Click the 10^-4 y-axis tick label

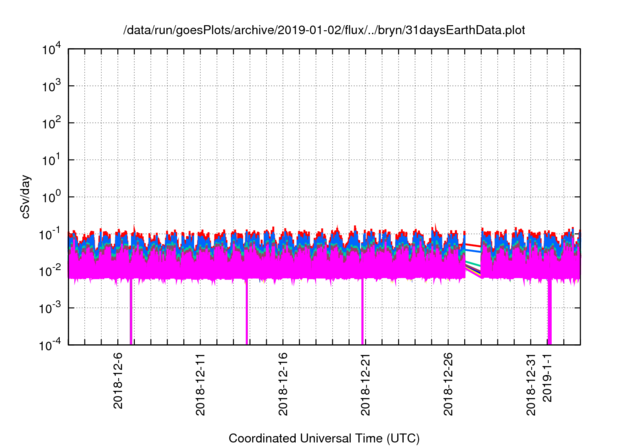point(51,345)
